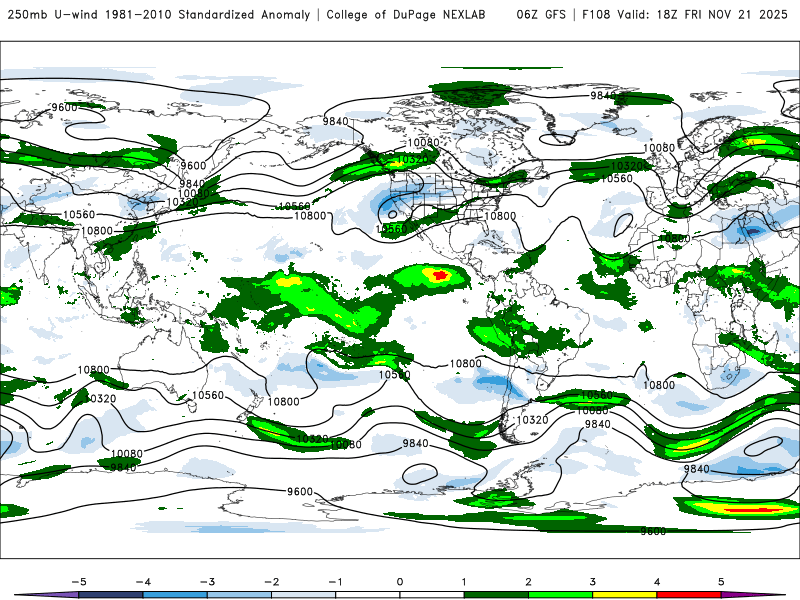Viewport: 800px width, 600px height.
Task: Click the 10080 contour label over western Canada
Action: point(423,142)
